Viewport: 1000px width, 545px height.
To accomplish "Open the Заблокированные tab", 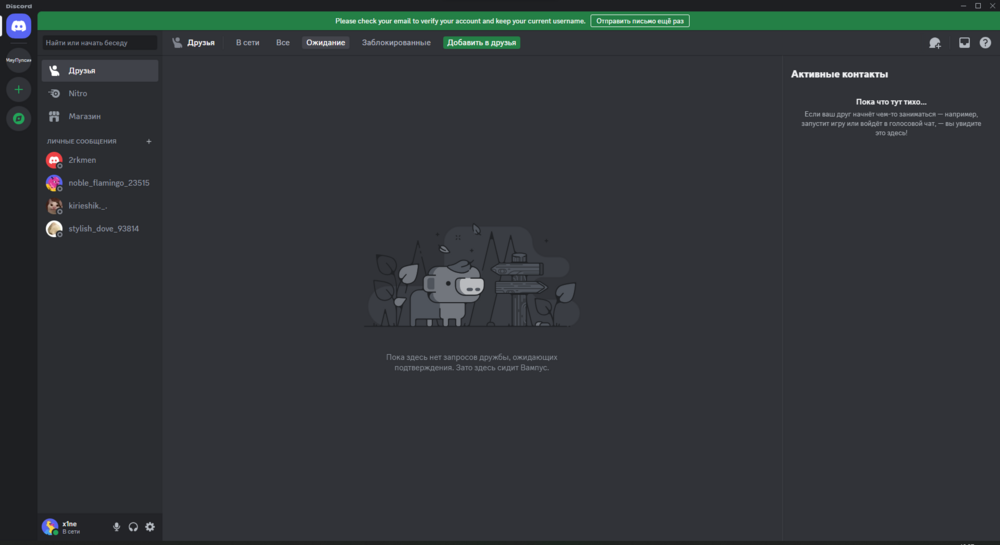I will [x=396, y=43].
